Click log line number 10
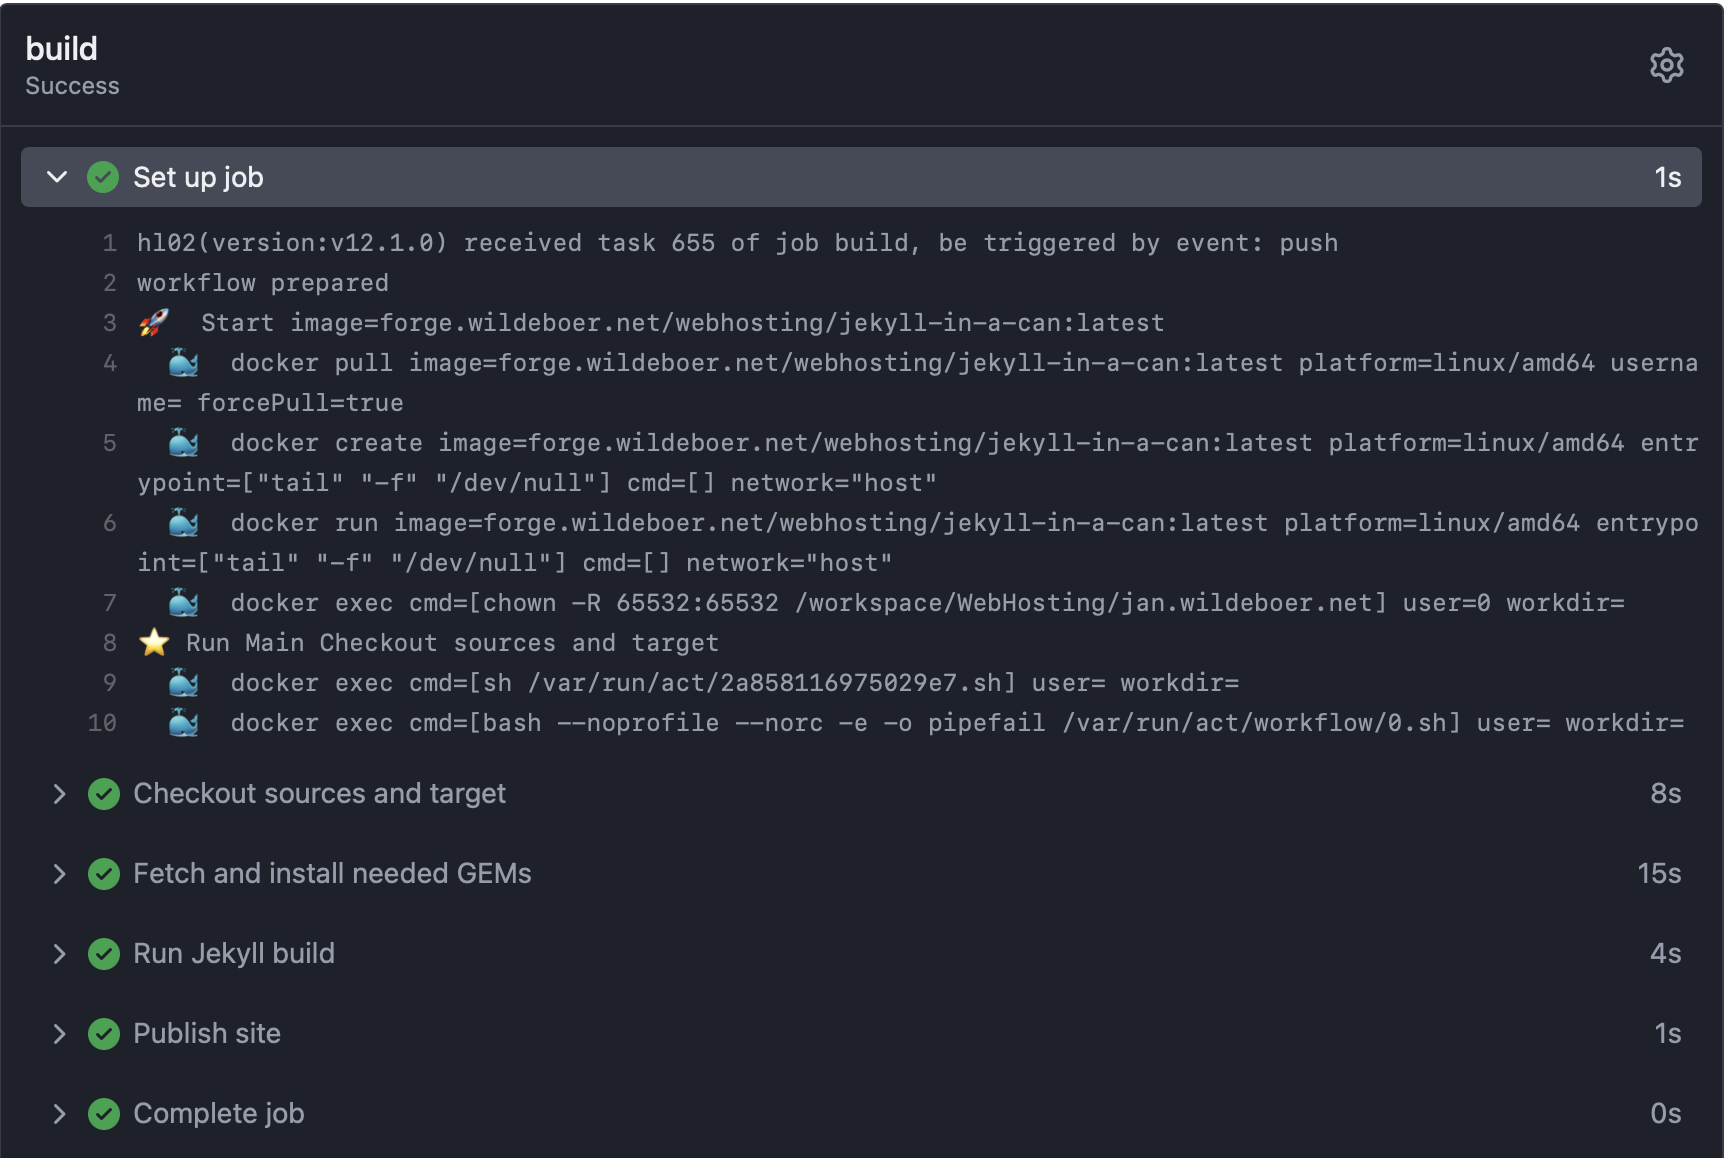Image resolution: width=1724 pixels, height=1158 pixels. (102, 723)
